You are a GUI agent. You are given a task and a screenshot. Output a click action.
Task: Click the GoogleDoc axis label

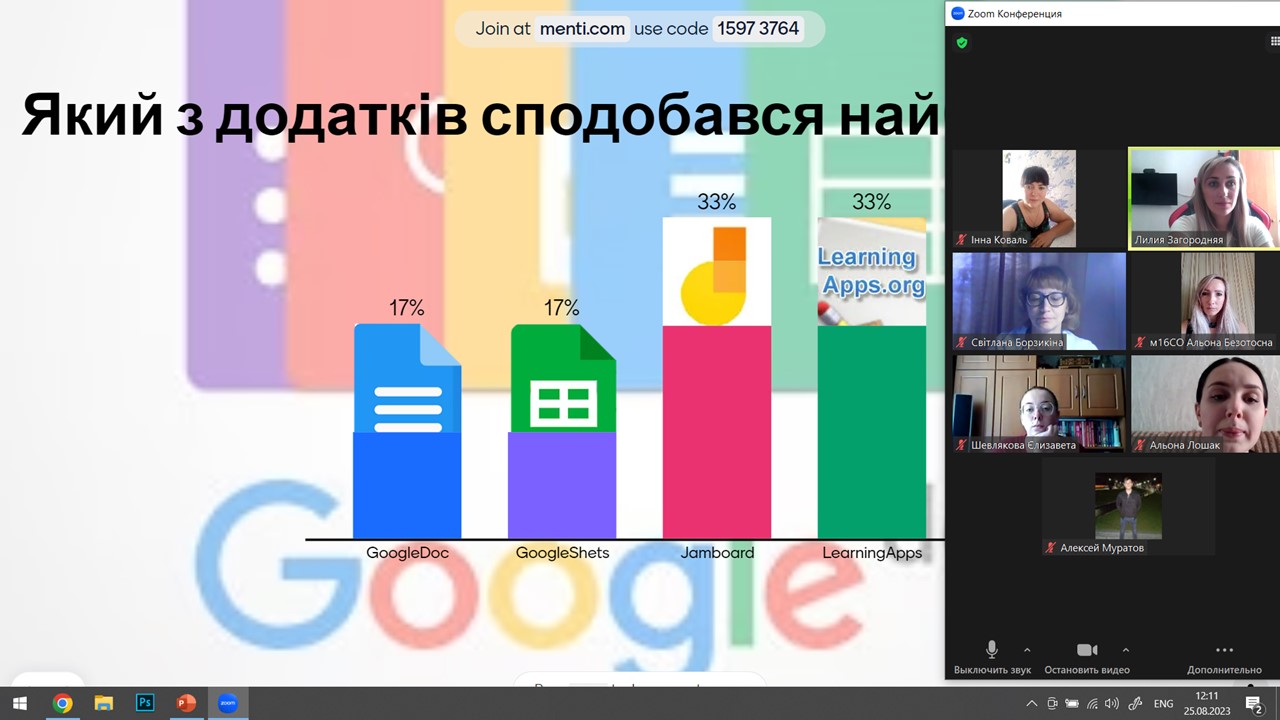[407, 552]
